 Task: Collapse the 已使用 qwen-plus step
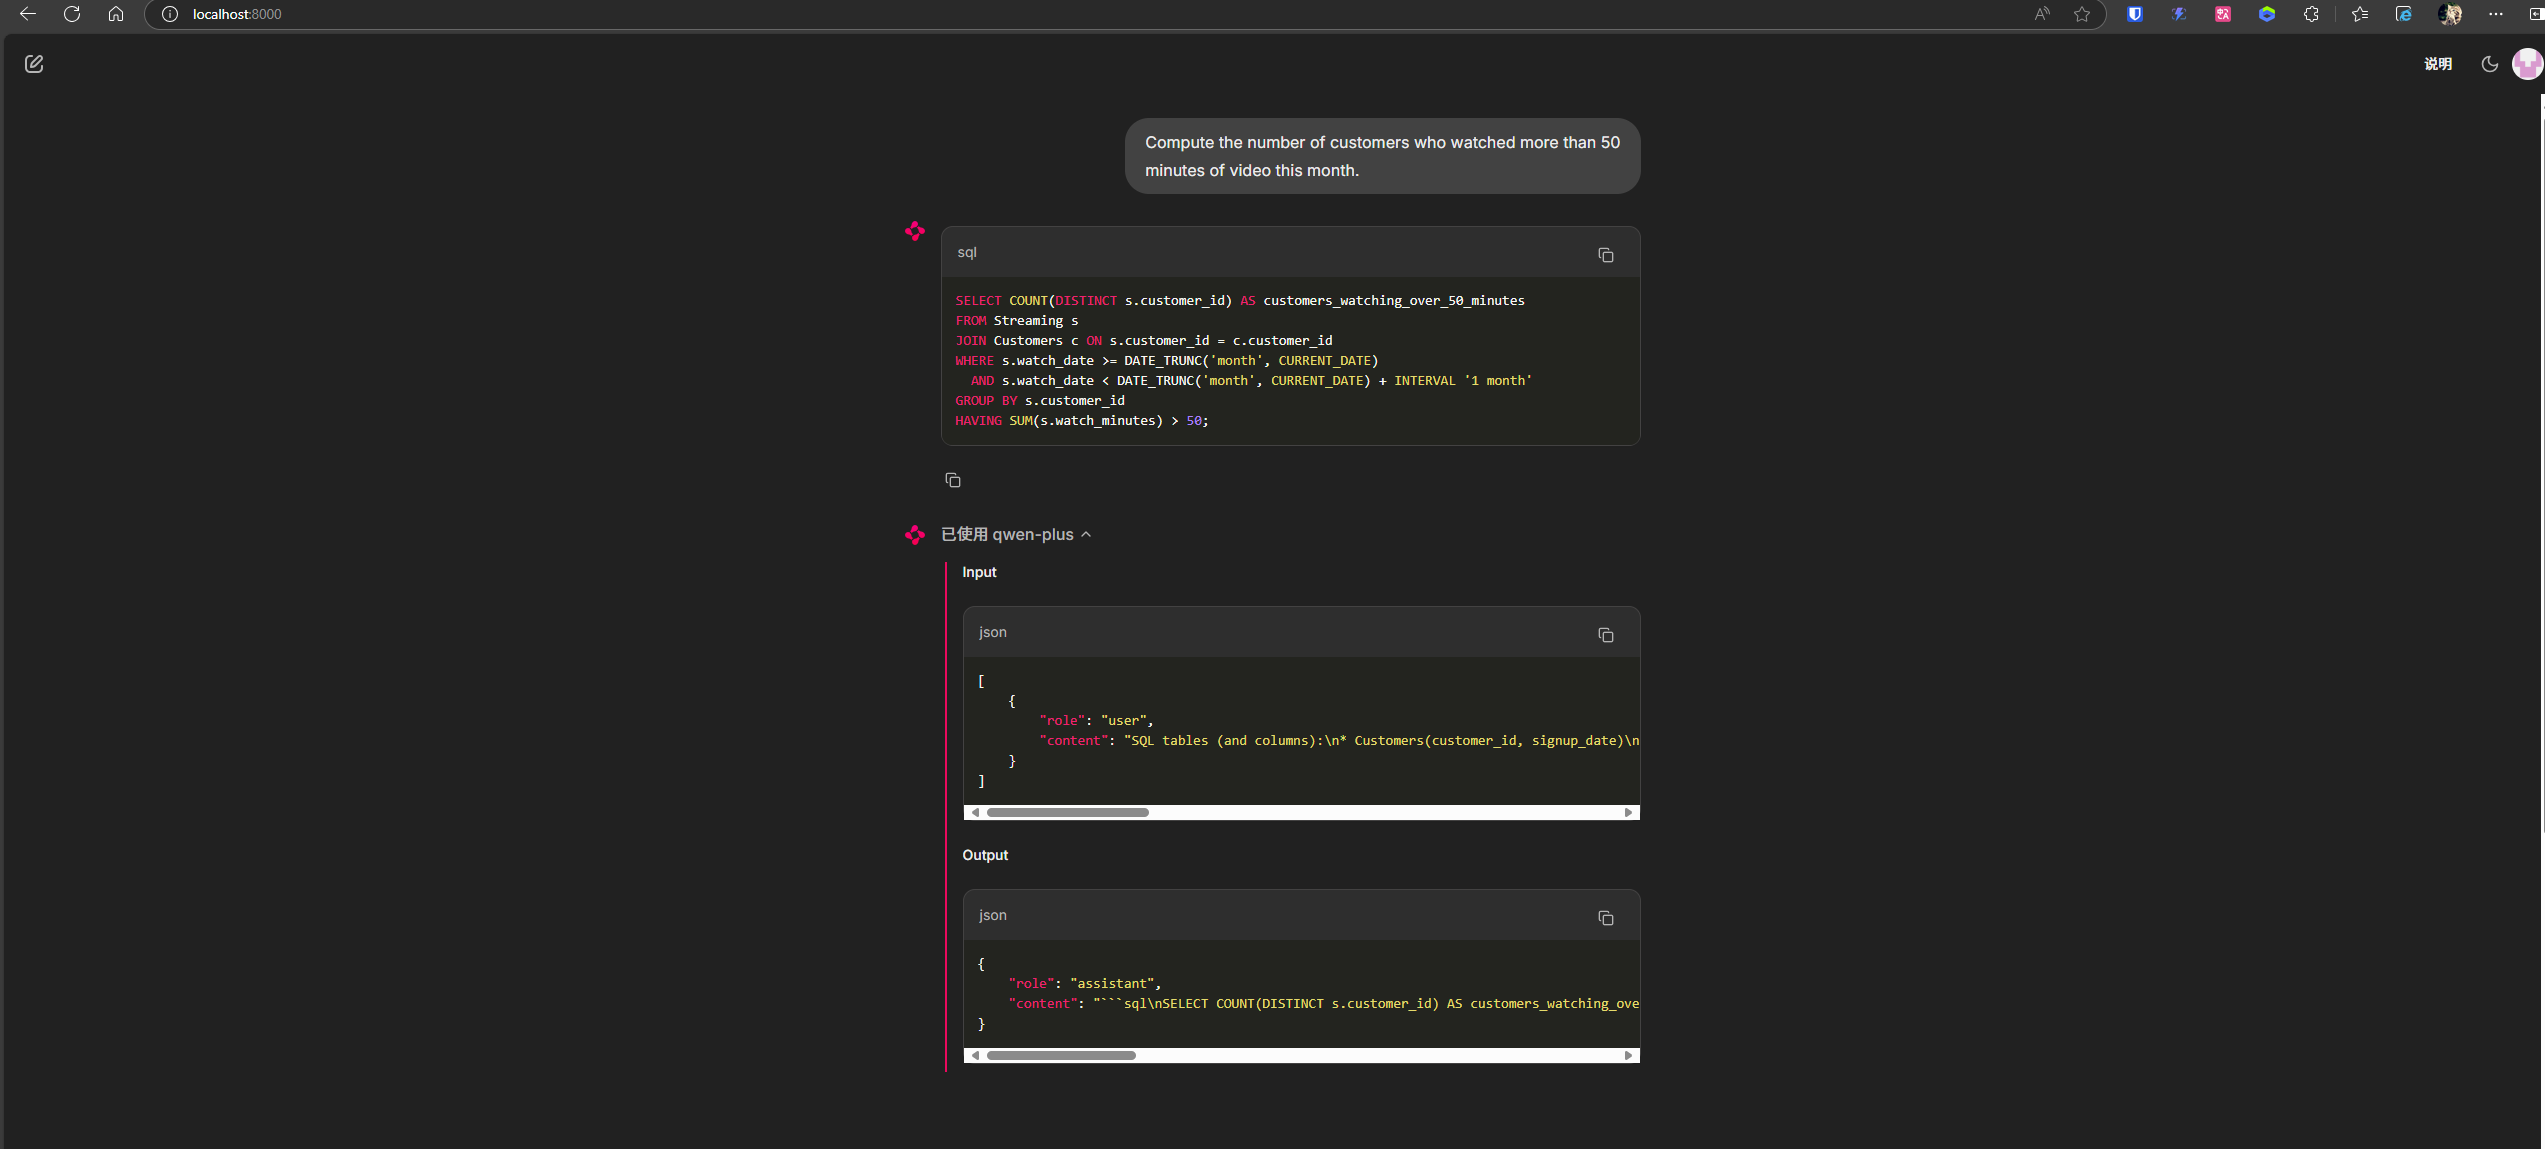(x=1016, y=535)
